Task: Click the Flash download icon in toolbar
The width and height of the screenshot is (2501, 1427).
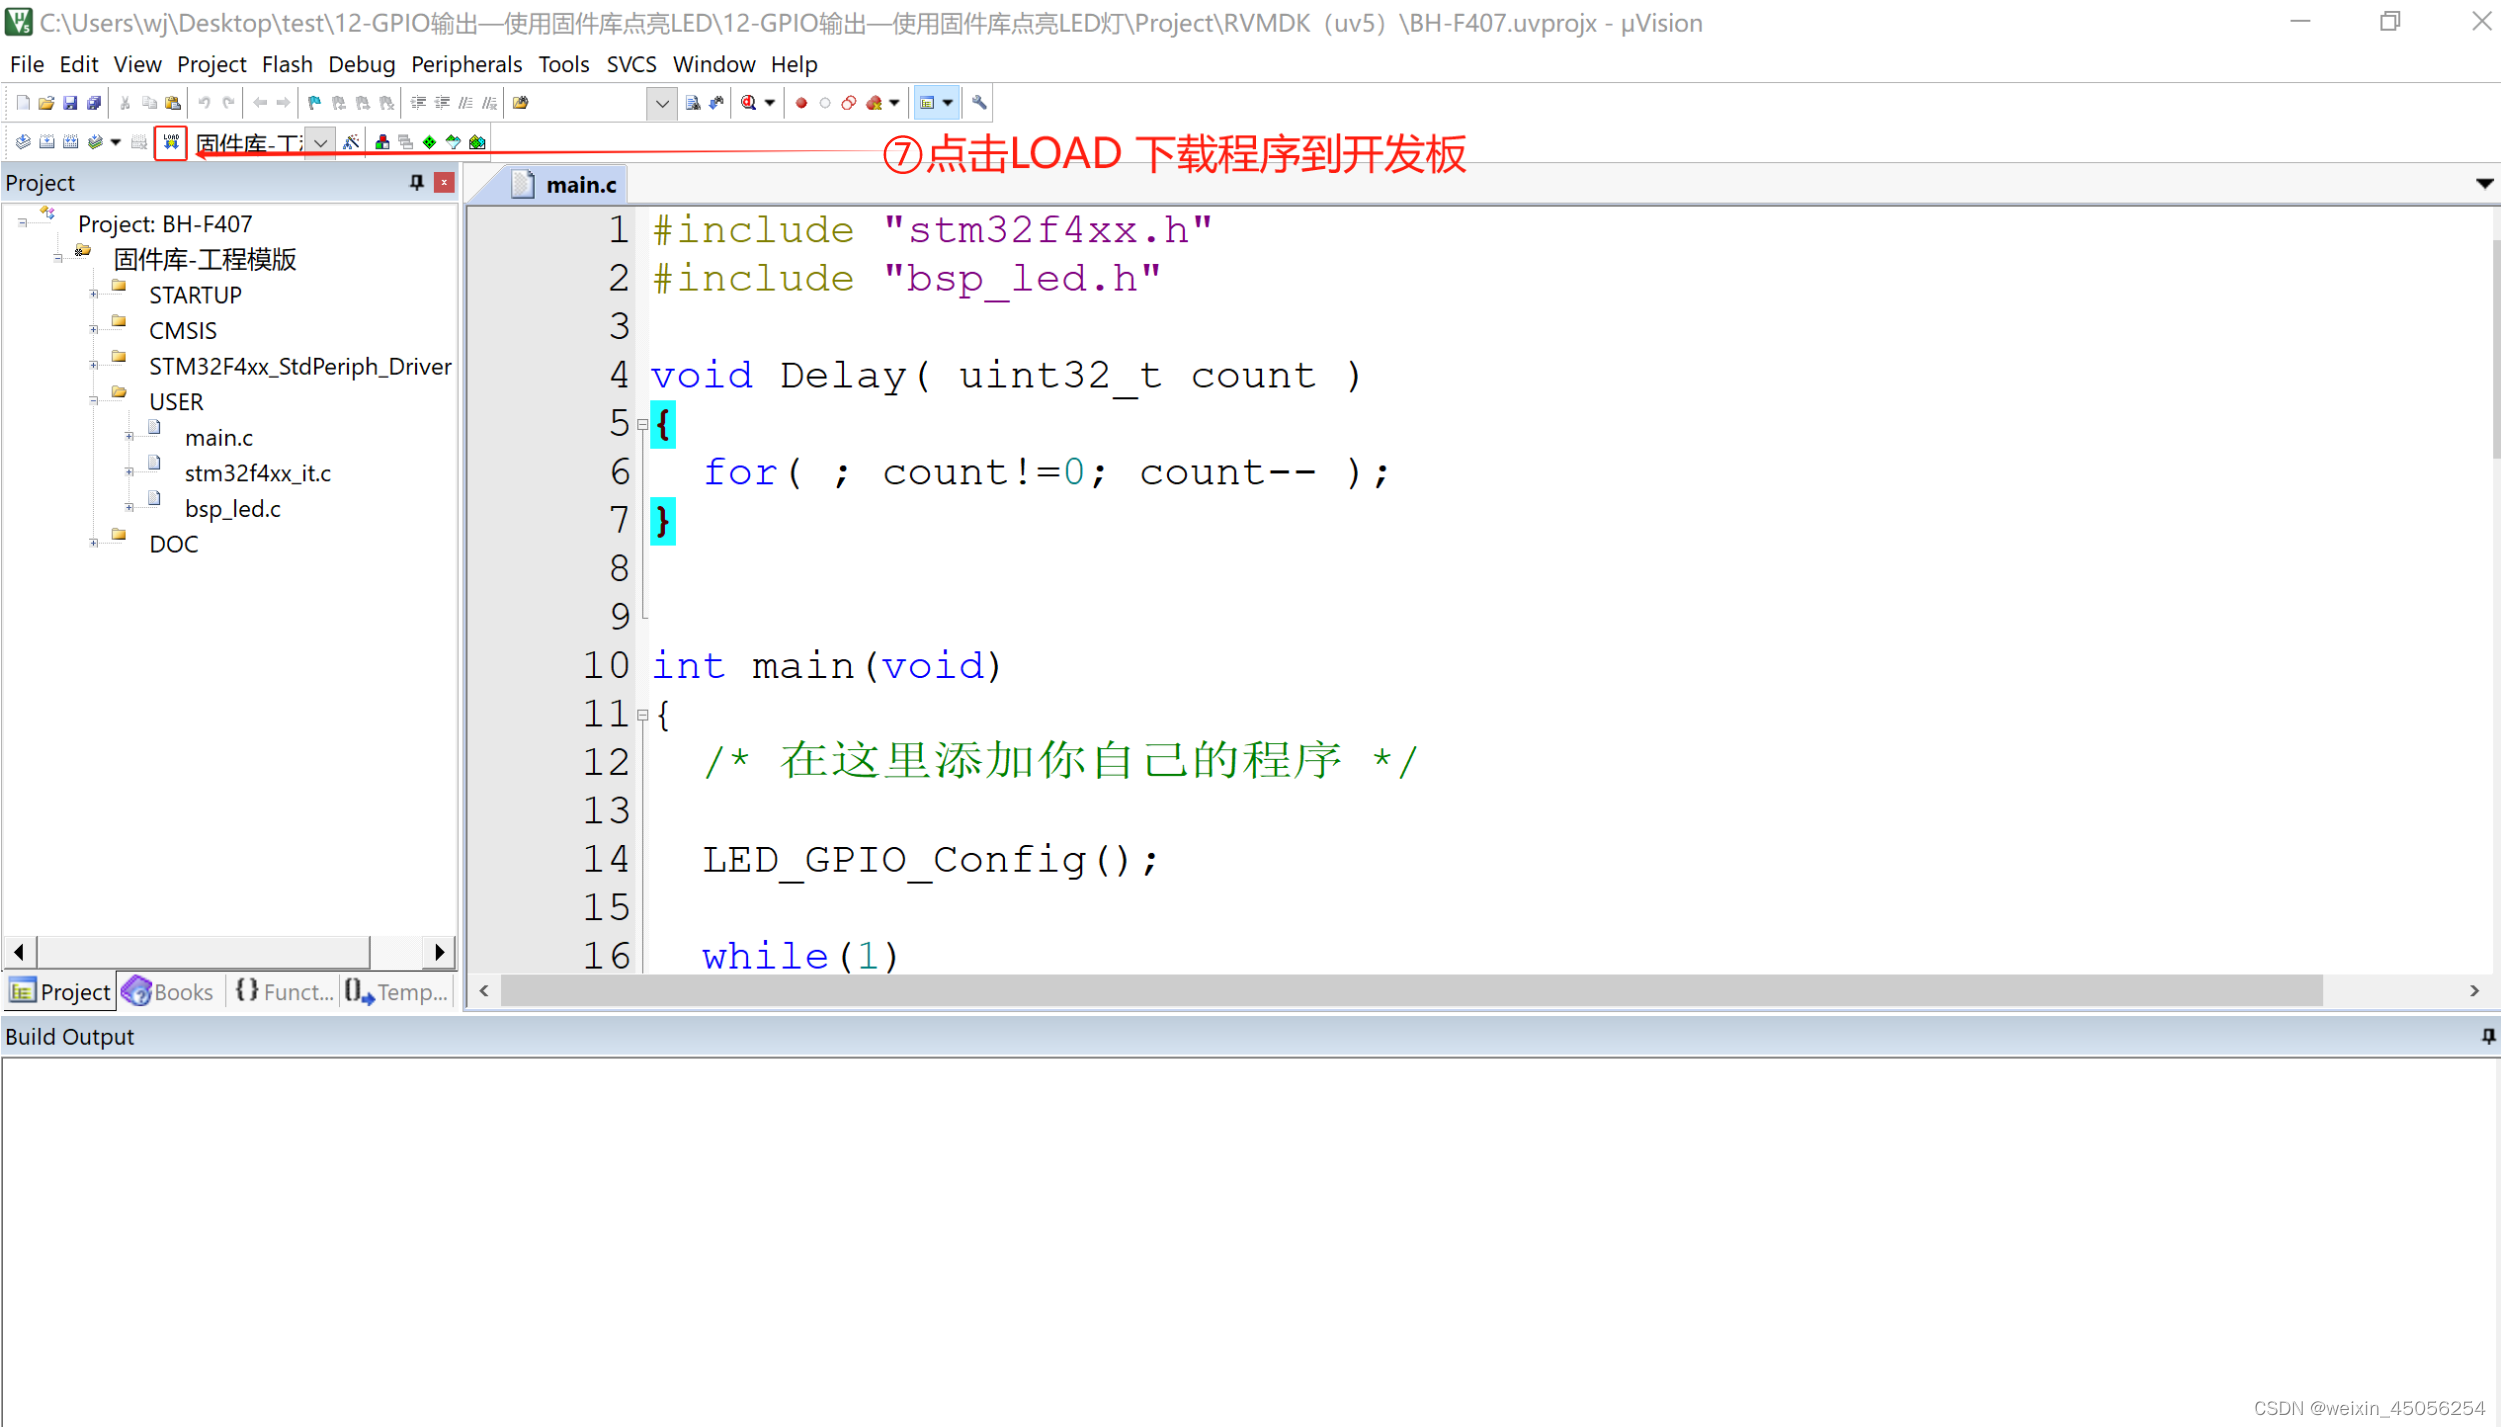Action: point(170,143)
